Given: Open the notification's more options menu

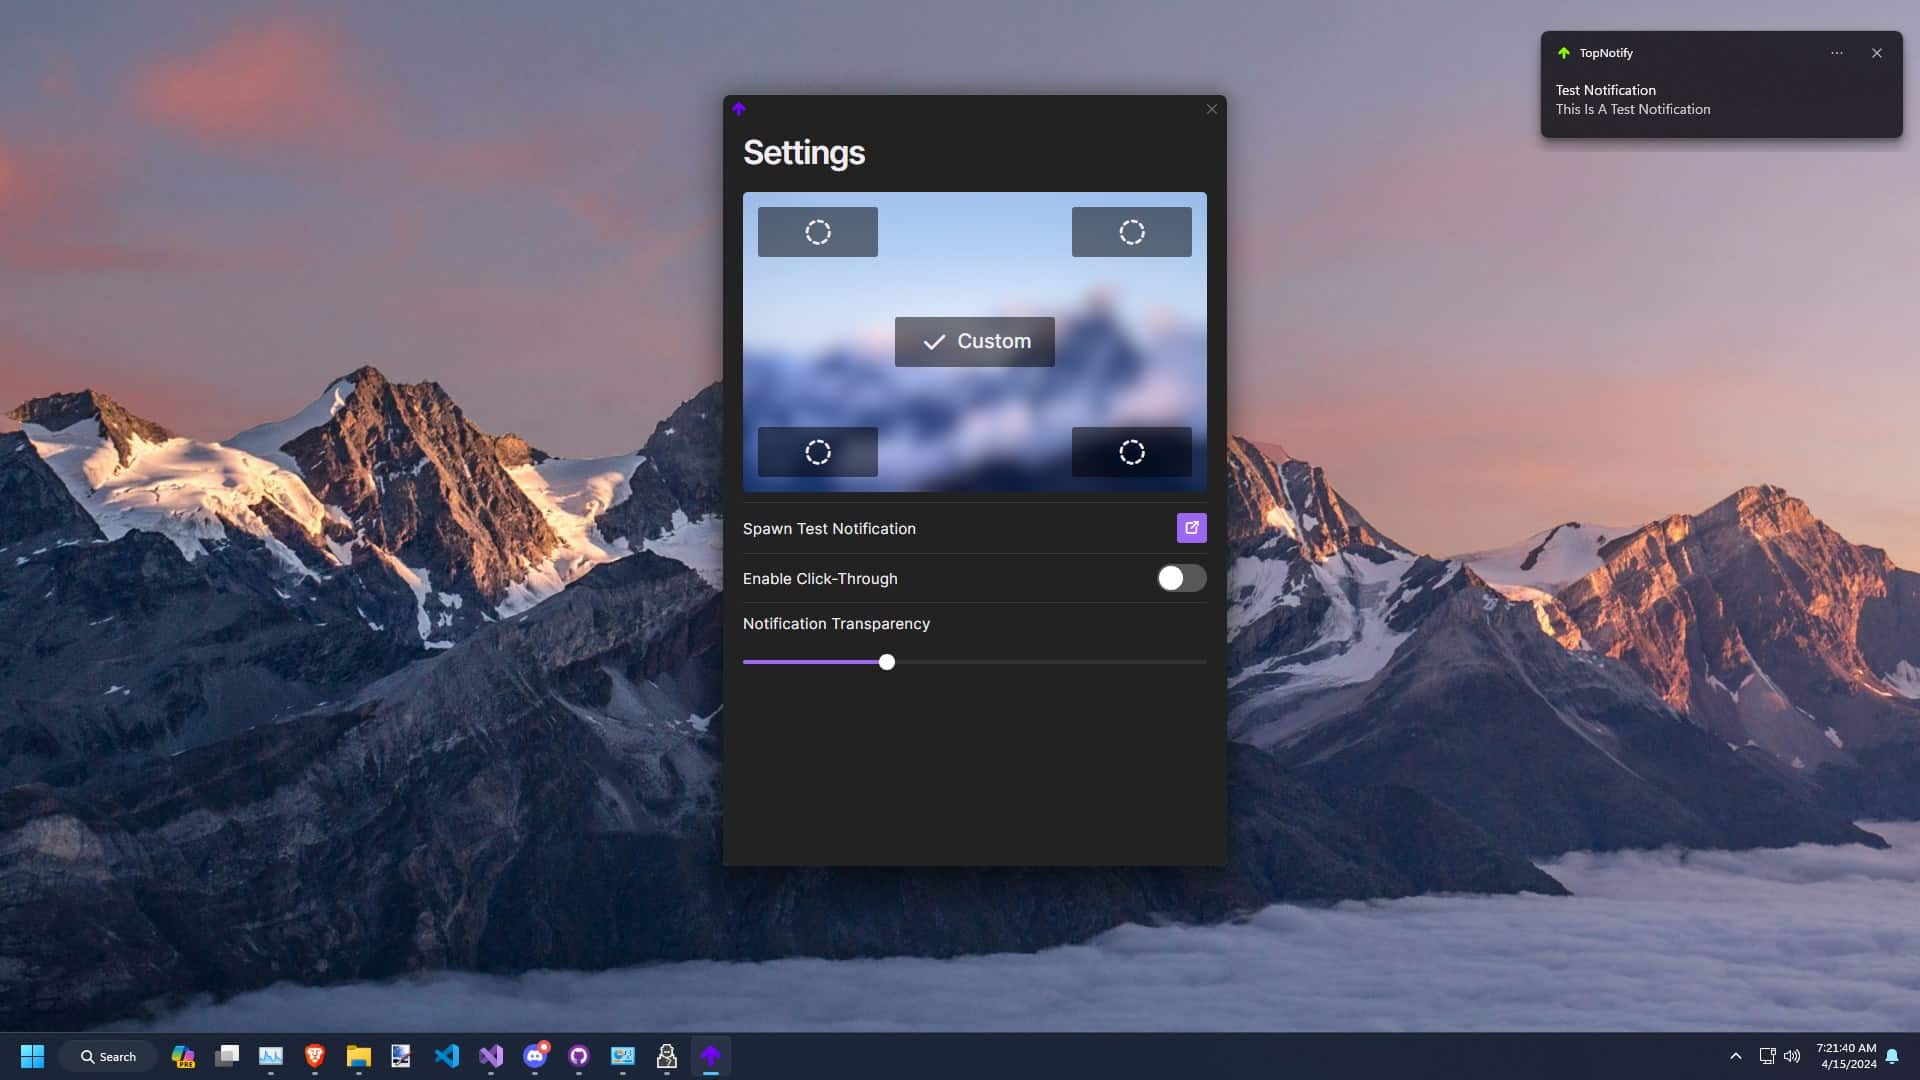Looking at the screenshot, I should point(1837,53).
